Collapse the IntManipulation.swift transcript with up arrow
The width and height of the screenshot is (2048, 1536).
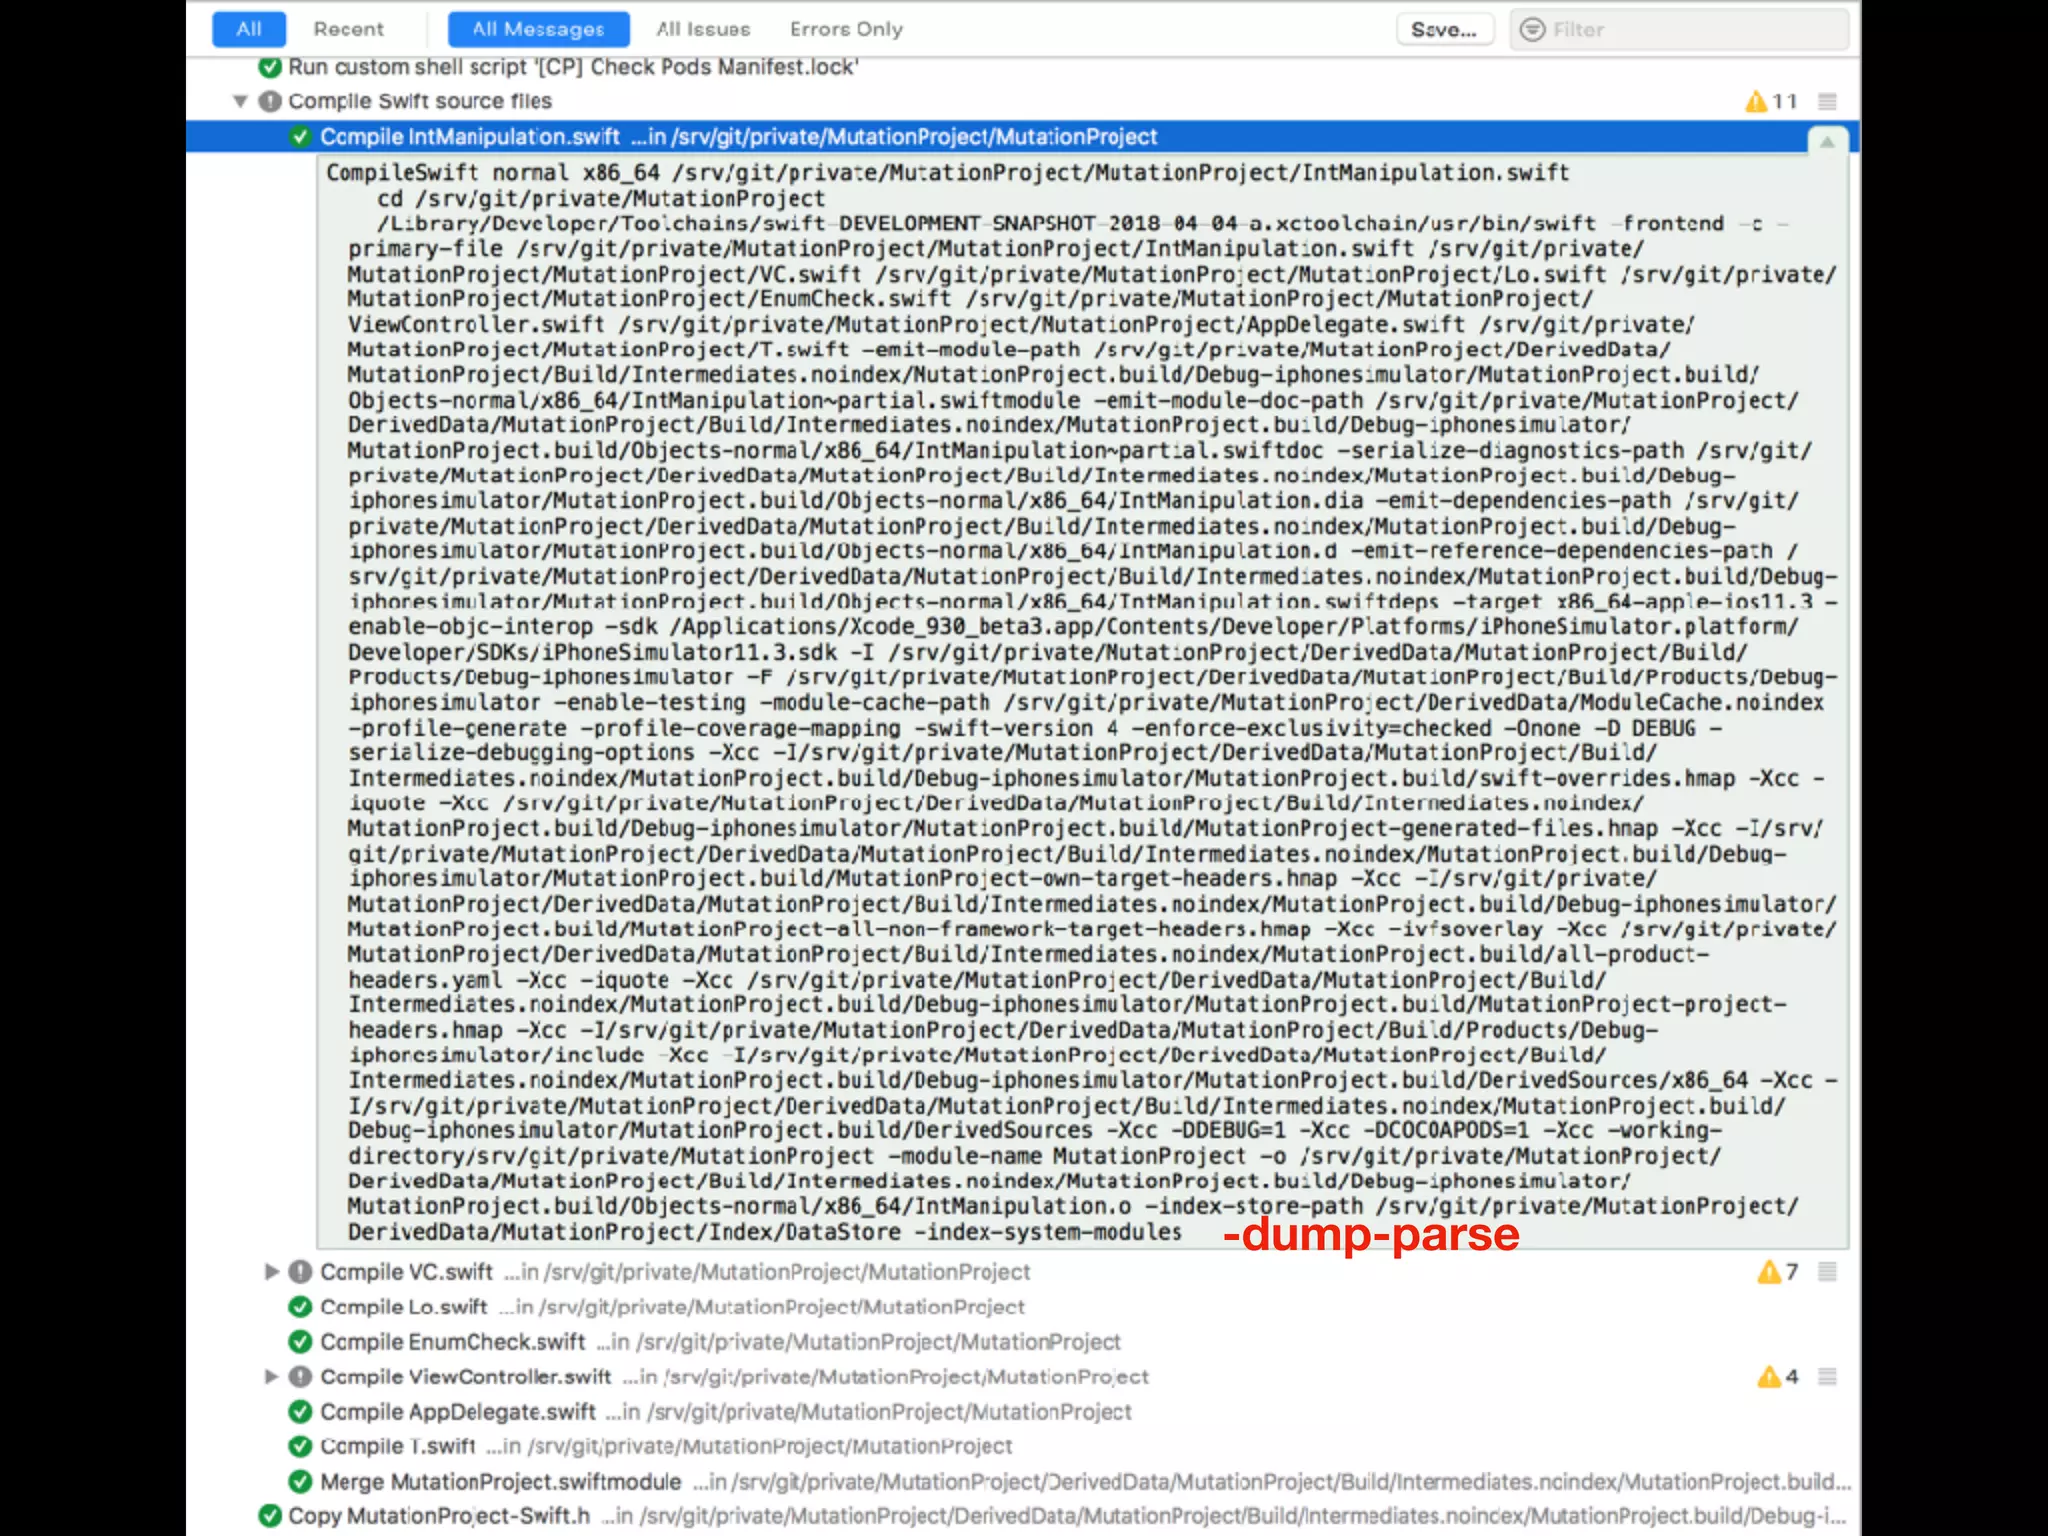1827,142
